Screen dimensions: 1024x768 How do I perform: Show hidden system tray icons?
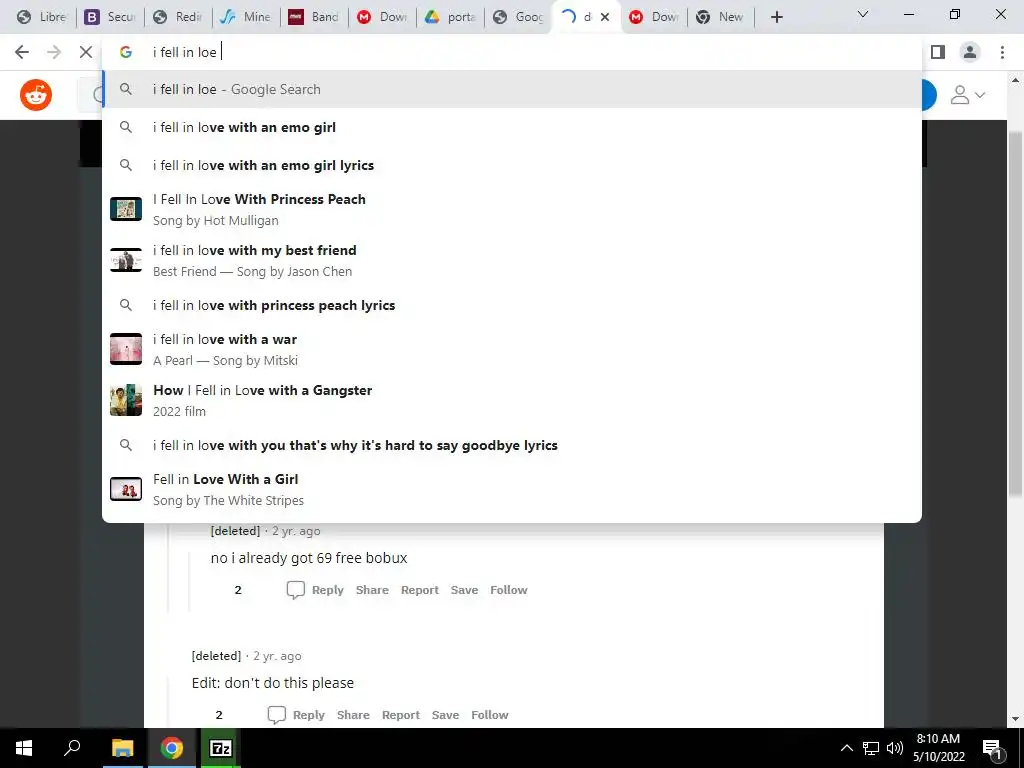tap(846, 748)
